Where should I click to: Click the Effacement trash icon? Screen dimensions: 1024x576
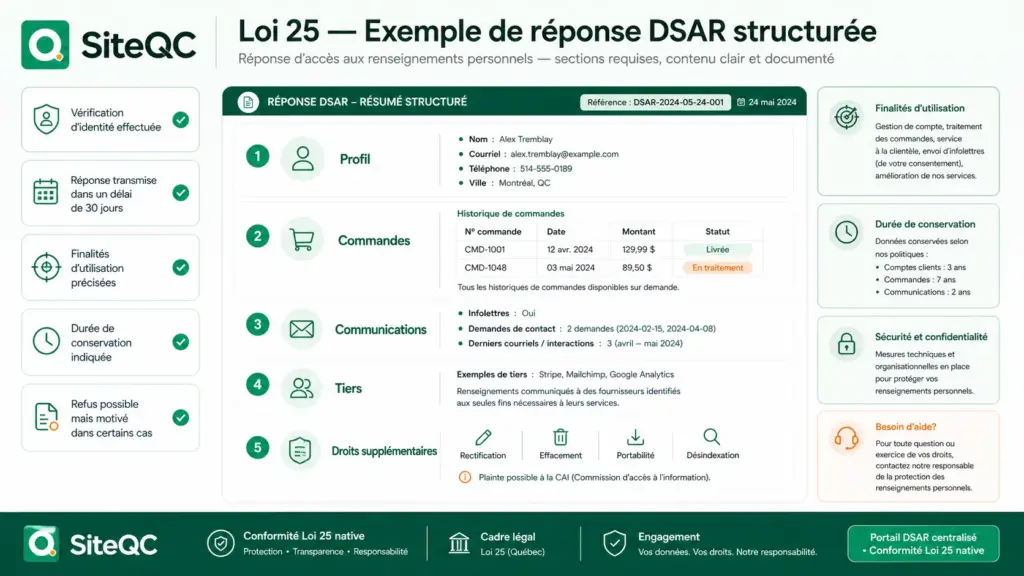coord(560,436)
